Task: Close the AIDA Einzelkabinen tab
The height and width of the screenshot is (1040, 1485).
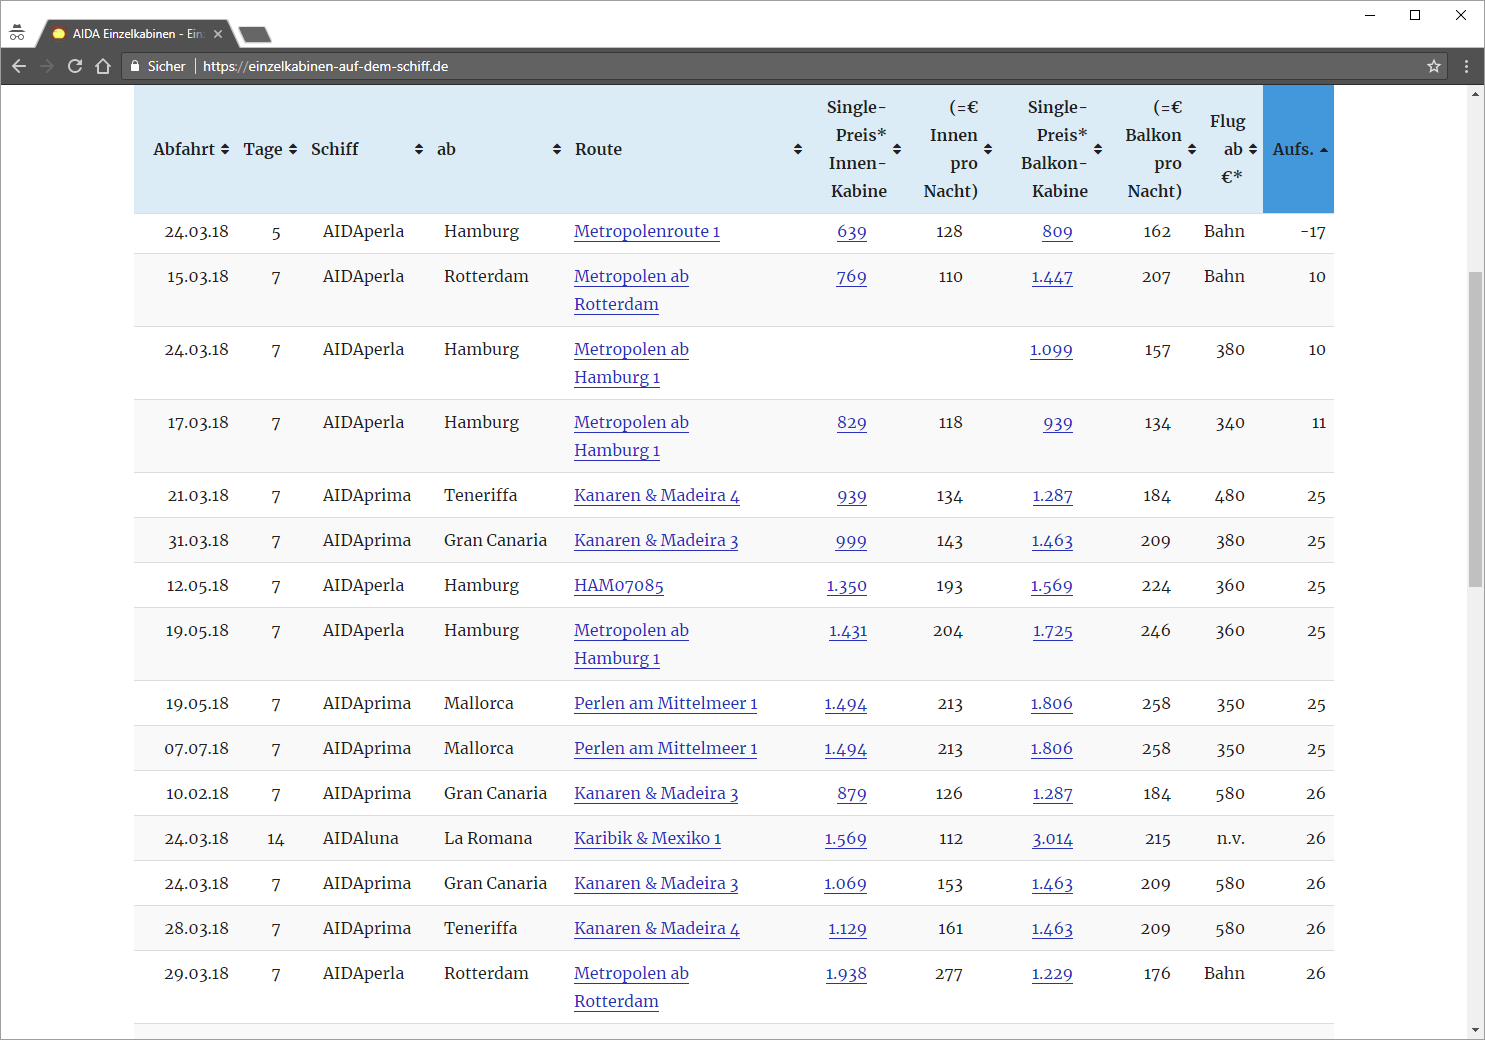Action: 218,34
